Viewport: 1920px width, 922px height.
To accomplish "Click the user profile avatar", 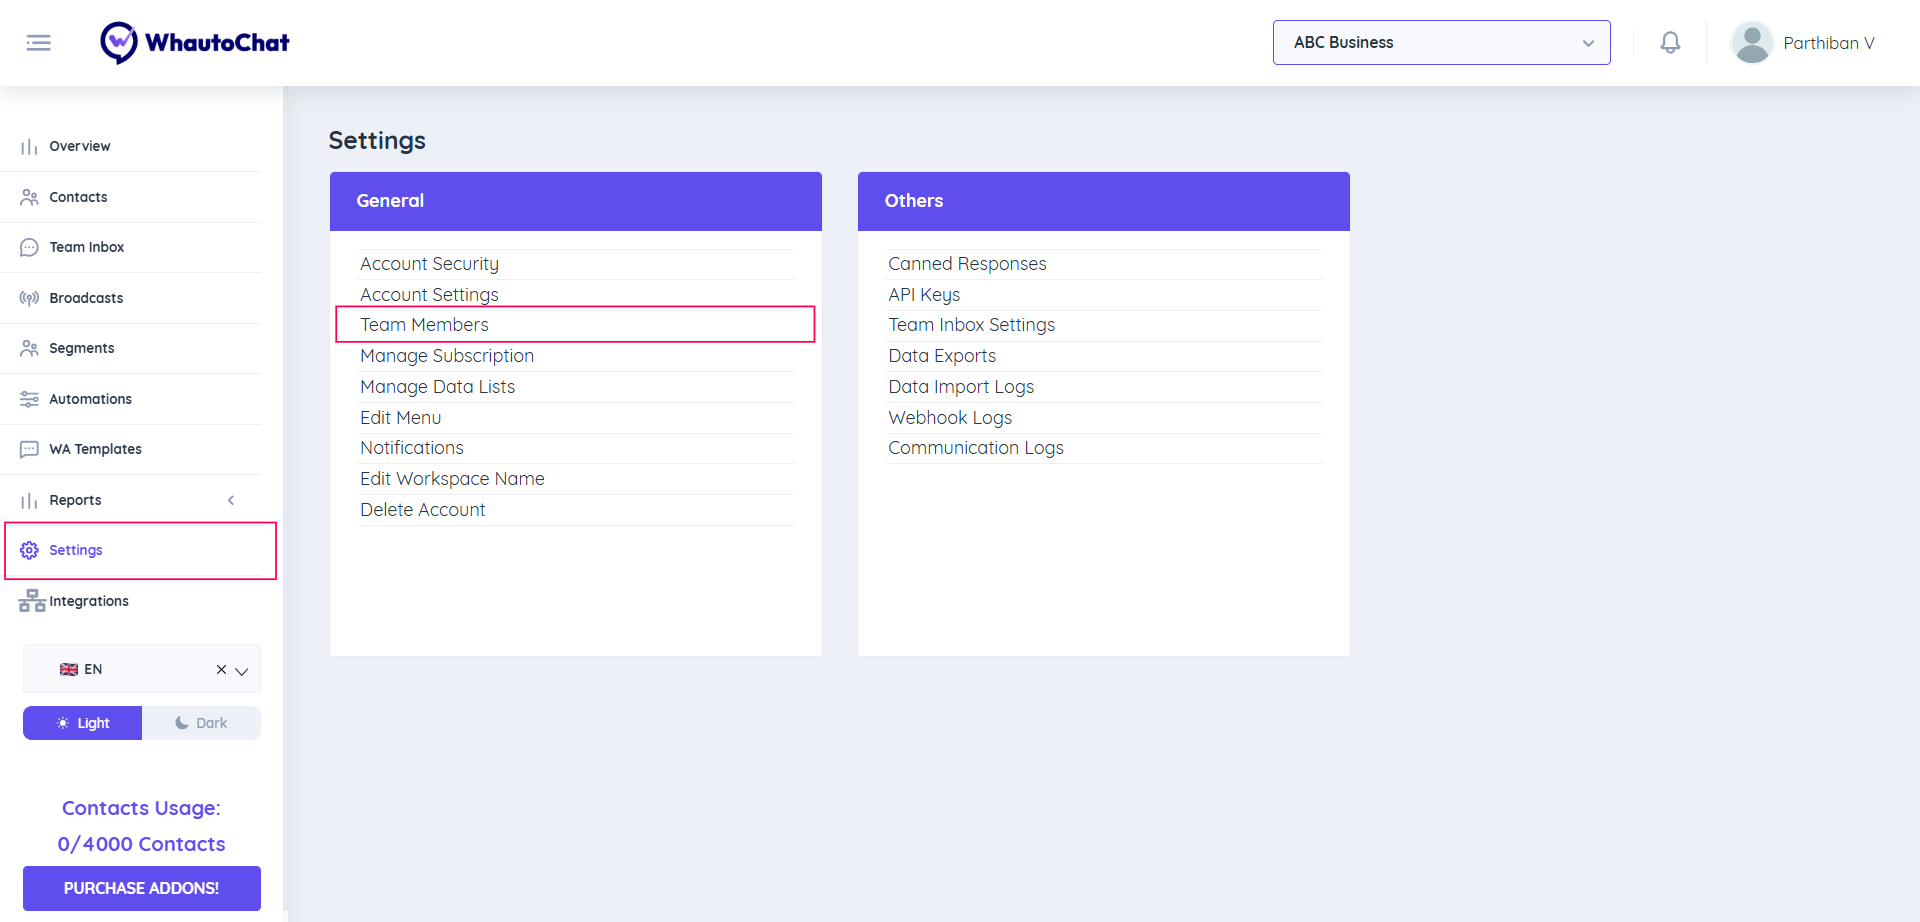I will click(1752, 43).
